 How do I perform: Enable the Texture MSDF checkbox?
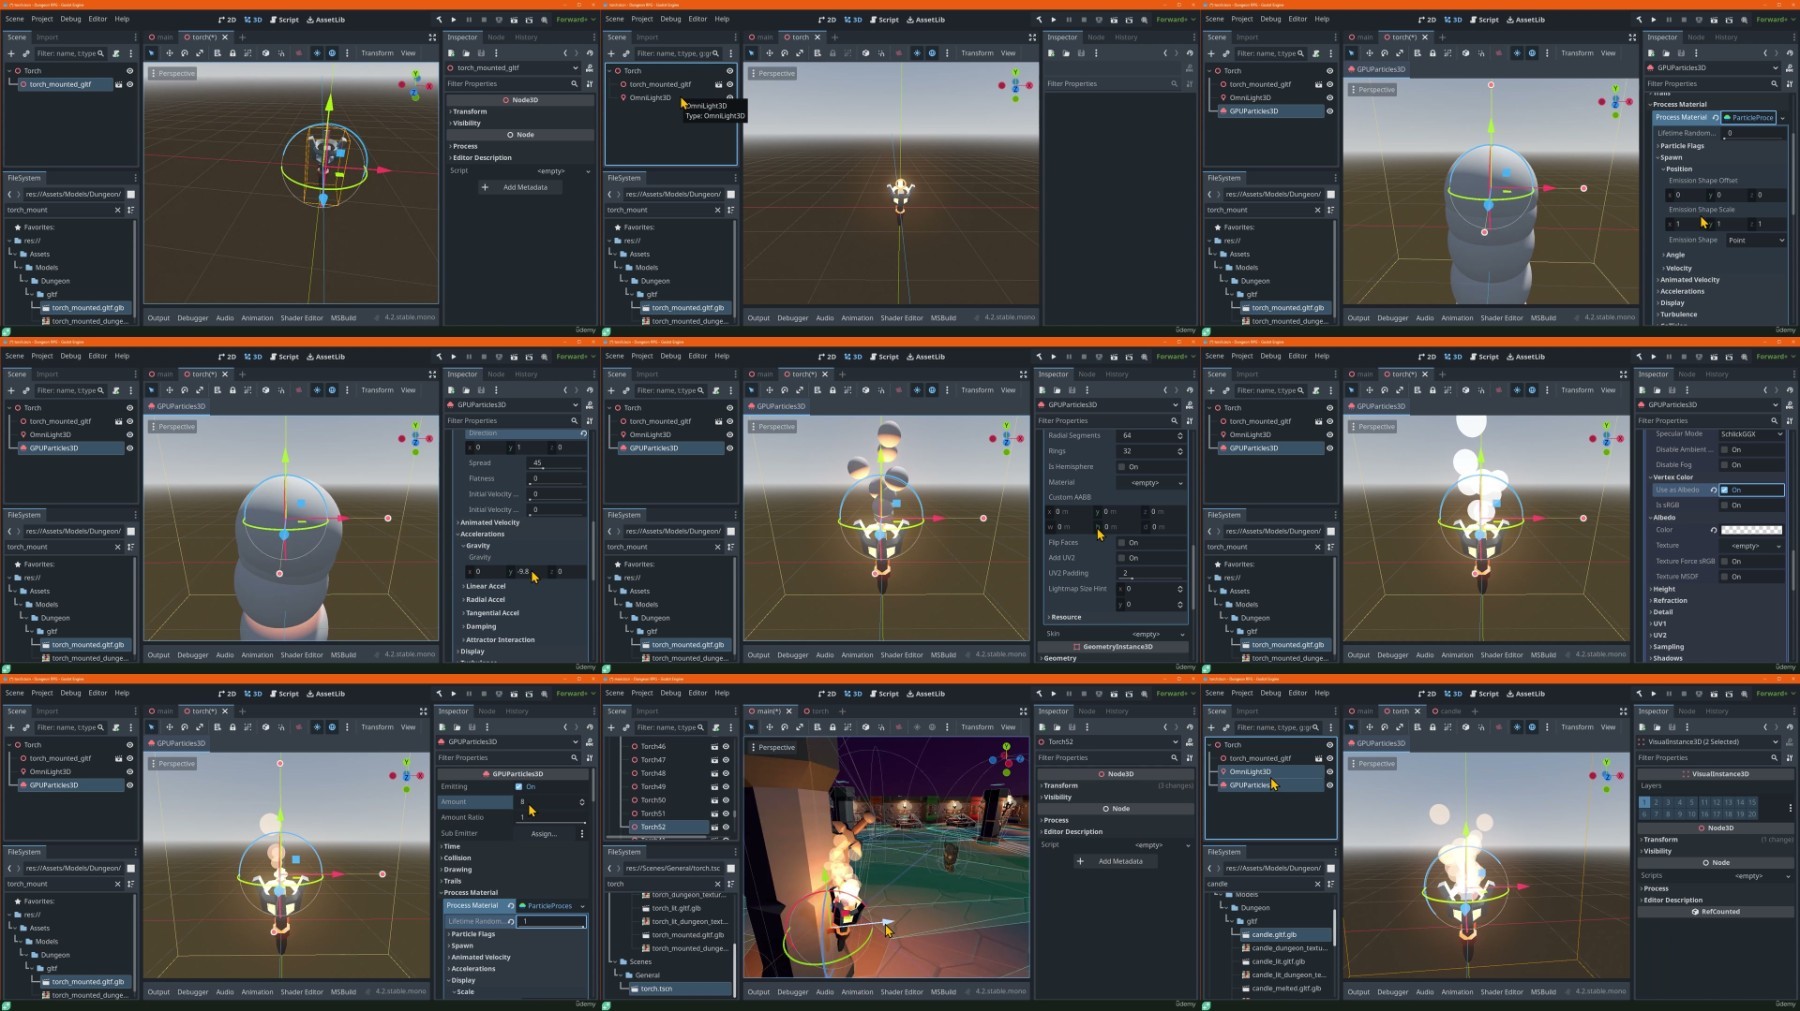pos(1724,577)
